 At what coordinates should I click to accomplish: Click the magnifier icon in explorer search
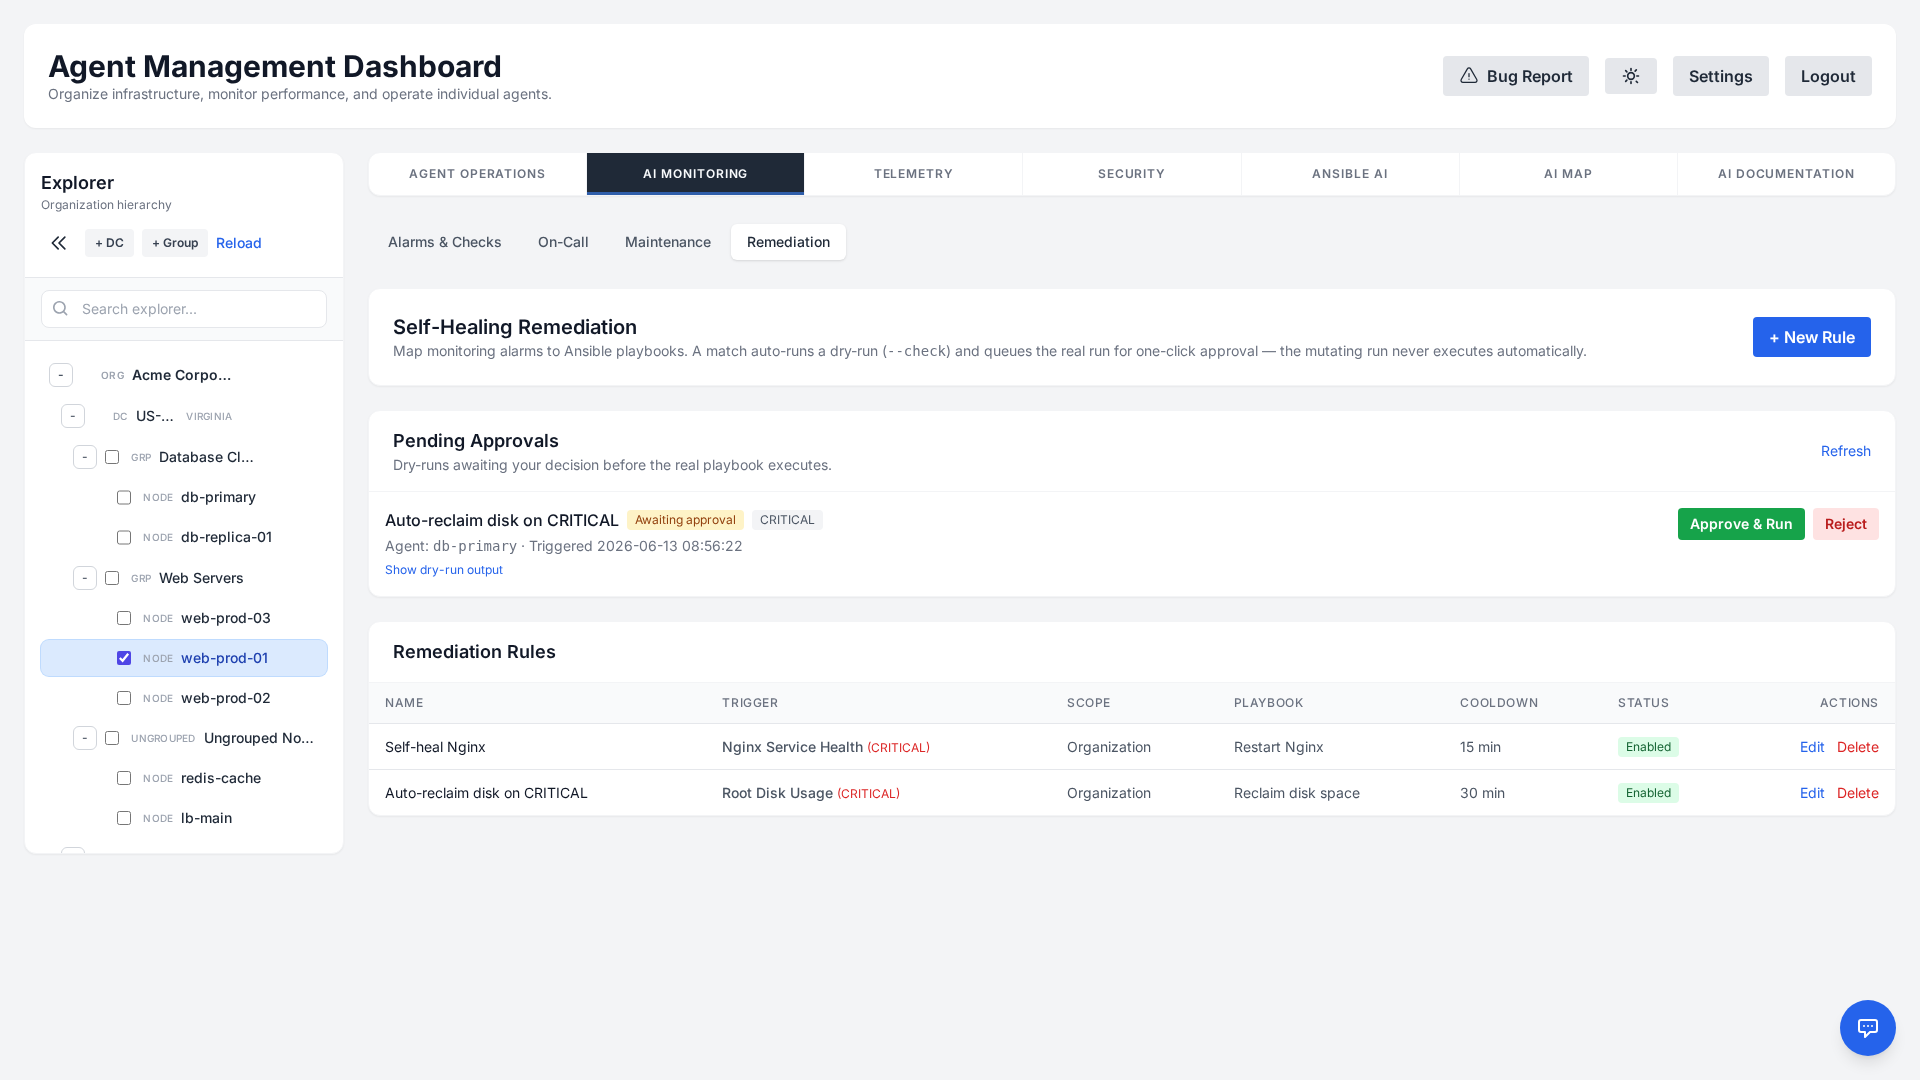pyautogui.click(x=60, y=309)
